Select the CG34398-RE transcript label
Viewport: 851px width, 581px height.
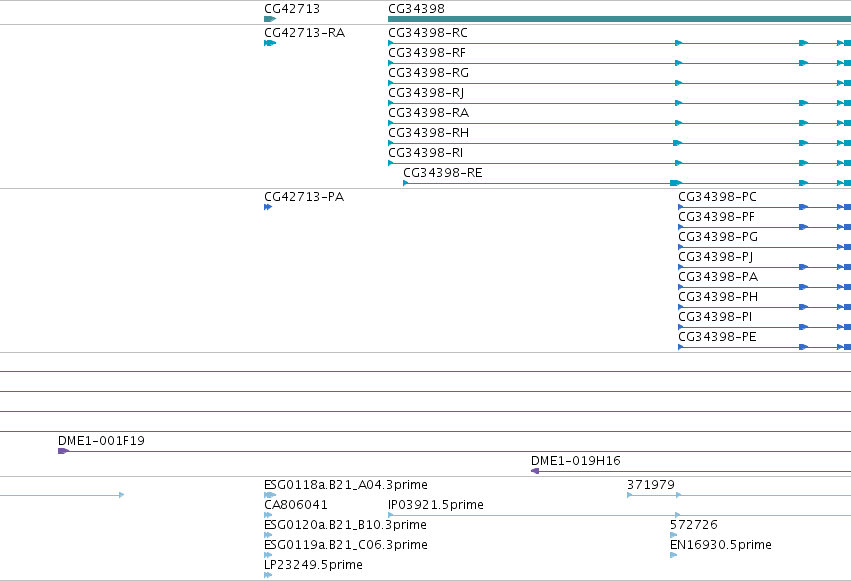[443, 173]
